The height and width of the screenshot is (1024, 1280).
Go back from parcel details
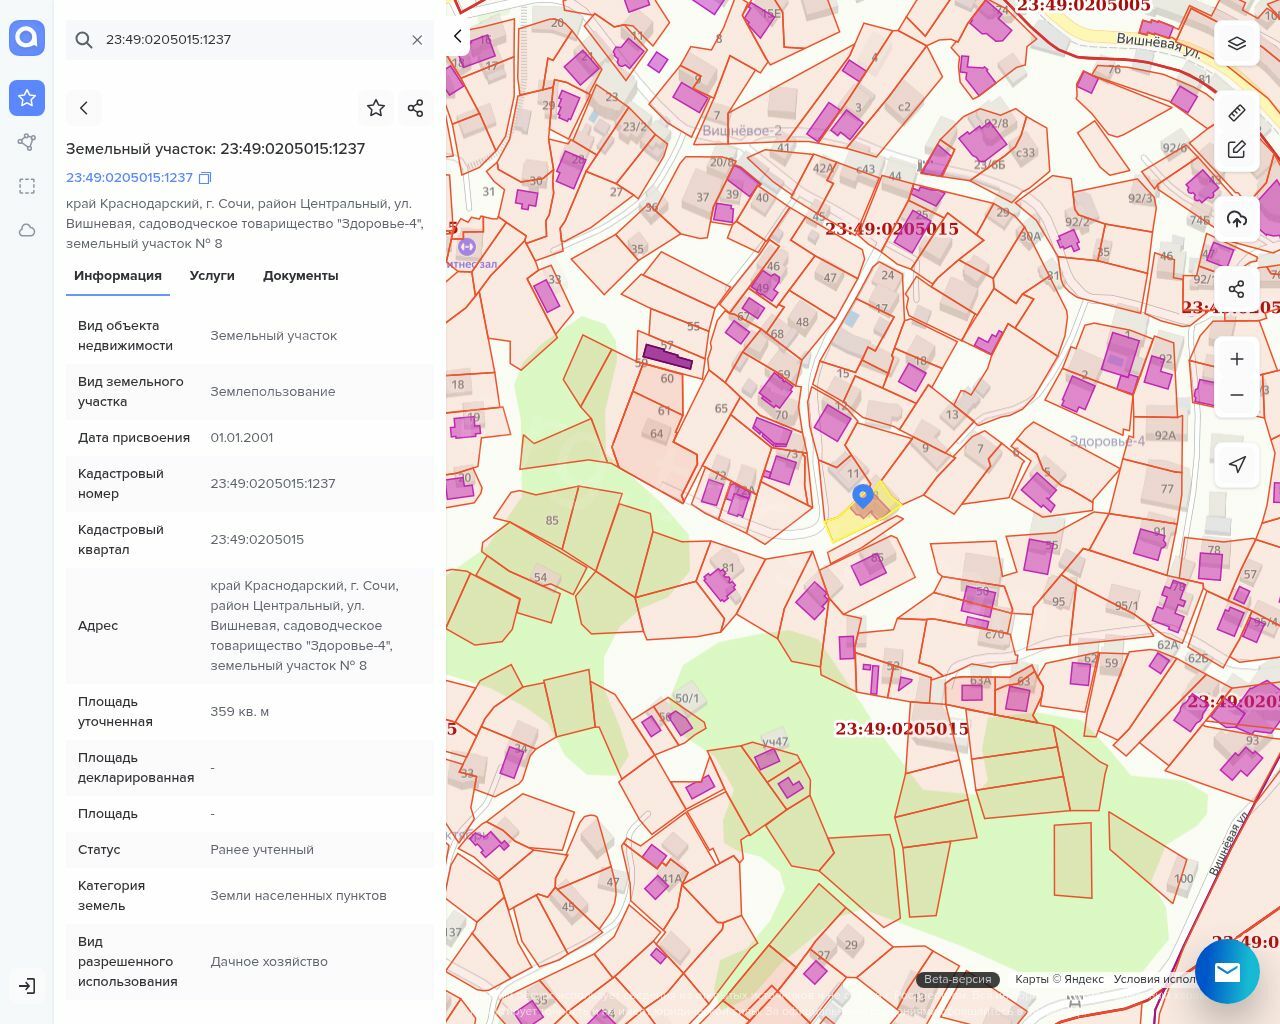(84, 108)
